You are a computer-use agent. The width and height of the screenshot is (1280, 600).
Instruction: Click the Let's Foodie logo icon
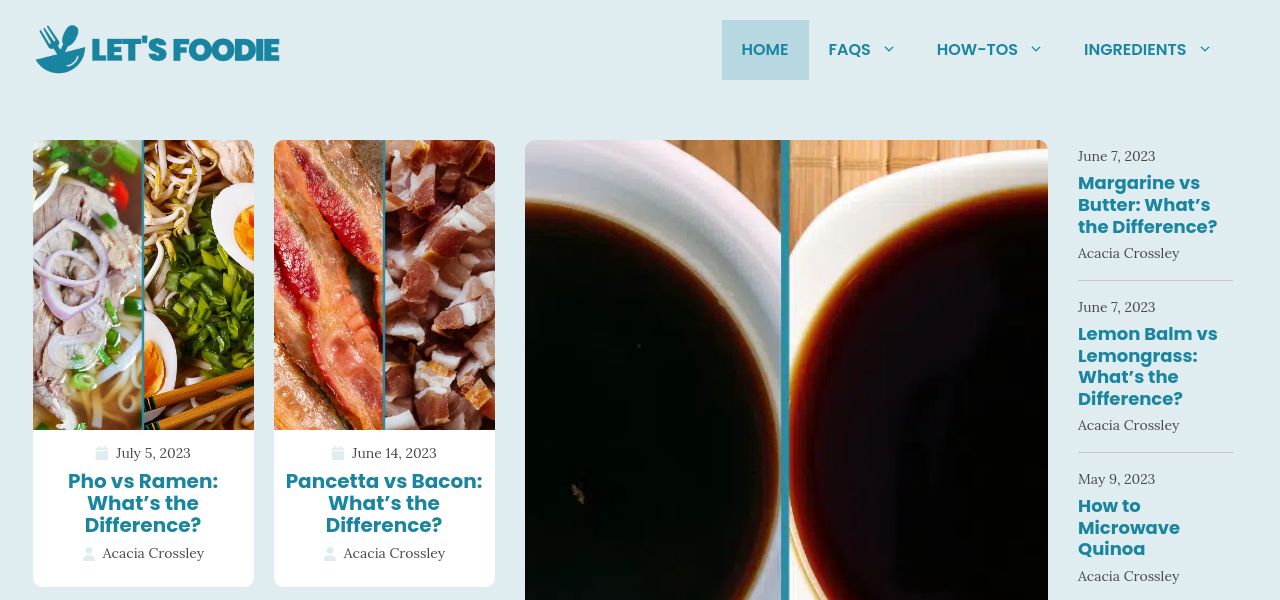coord(60,49)
